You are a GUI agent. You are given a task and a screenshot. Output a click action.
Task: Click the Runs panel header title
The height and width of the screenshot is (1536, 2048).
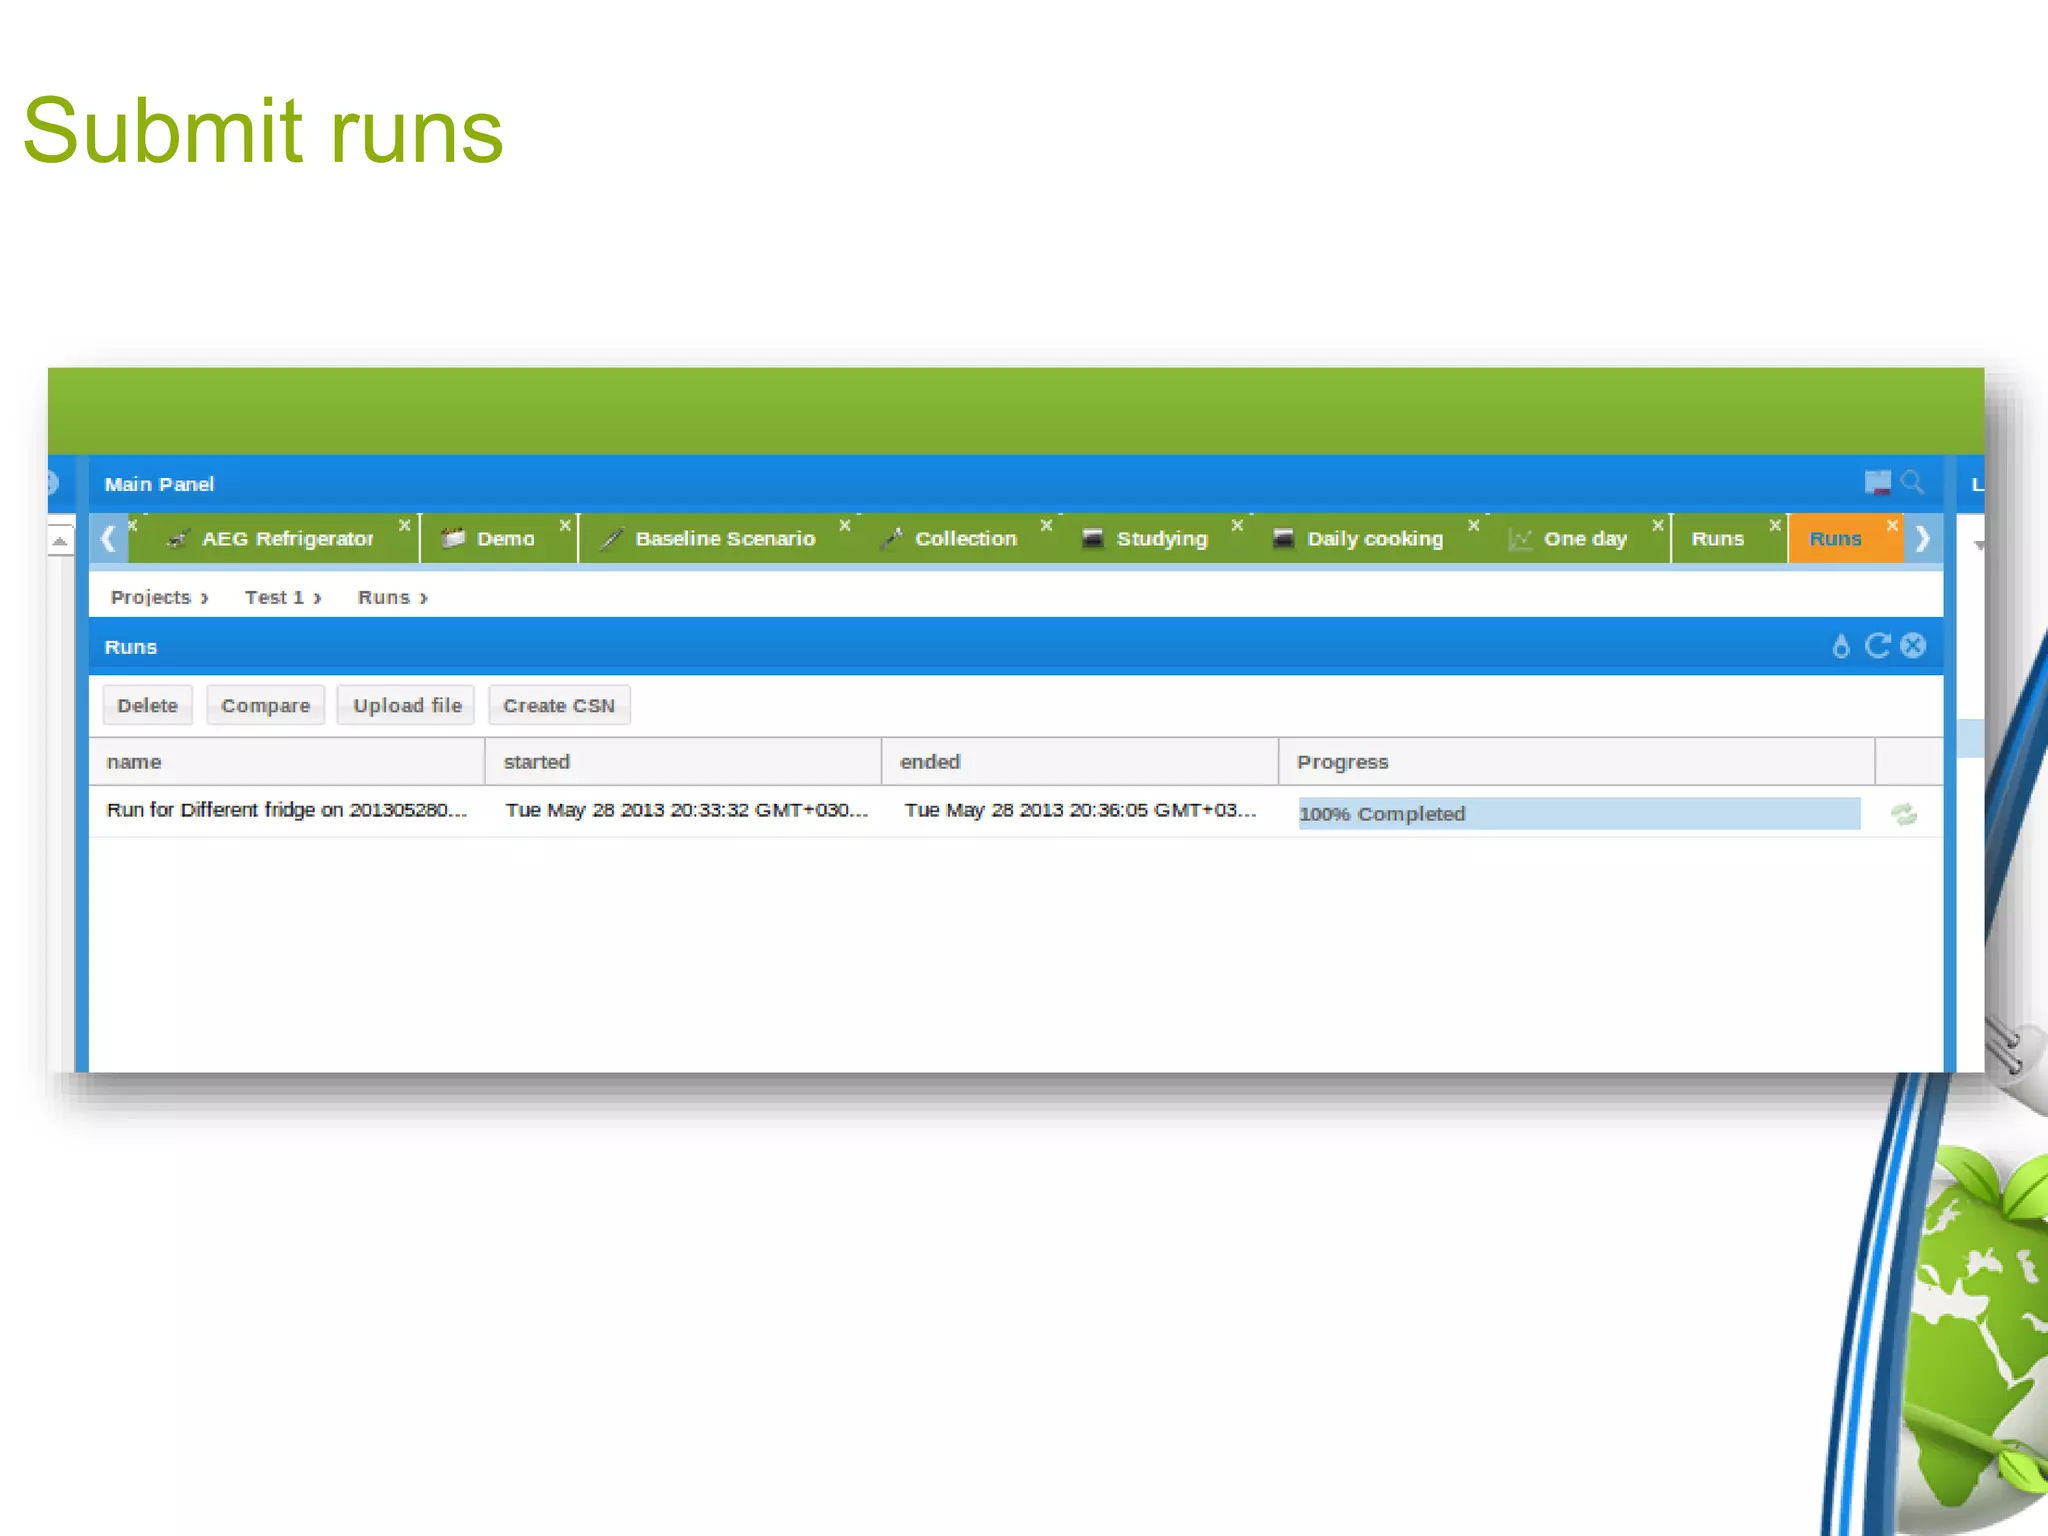point(131,647)
